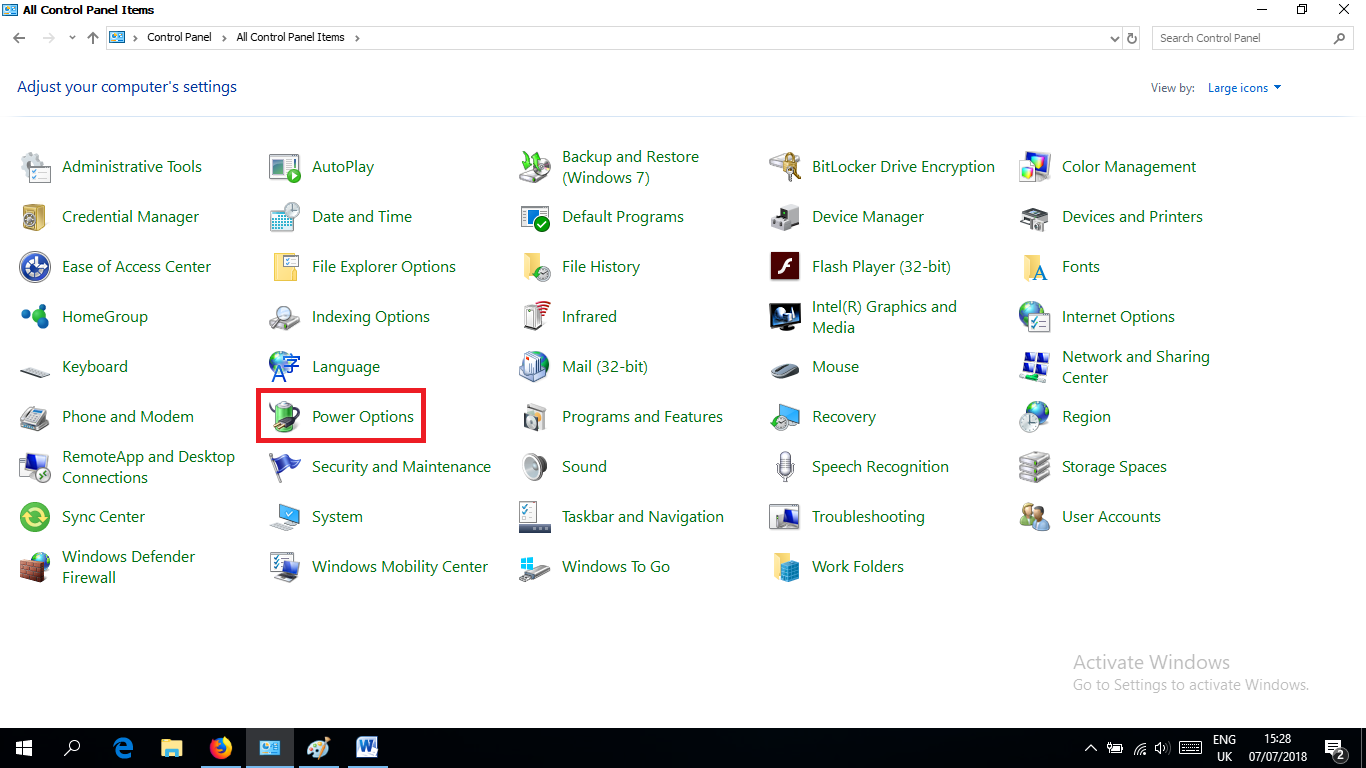The image size is (1366, 768).
Task: Click the Phone and Modem link
Action: point(128,417)
